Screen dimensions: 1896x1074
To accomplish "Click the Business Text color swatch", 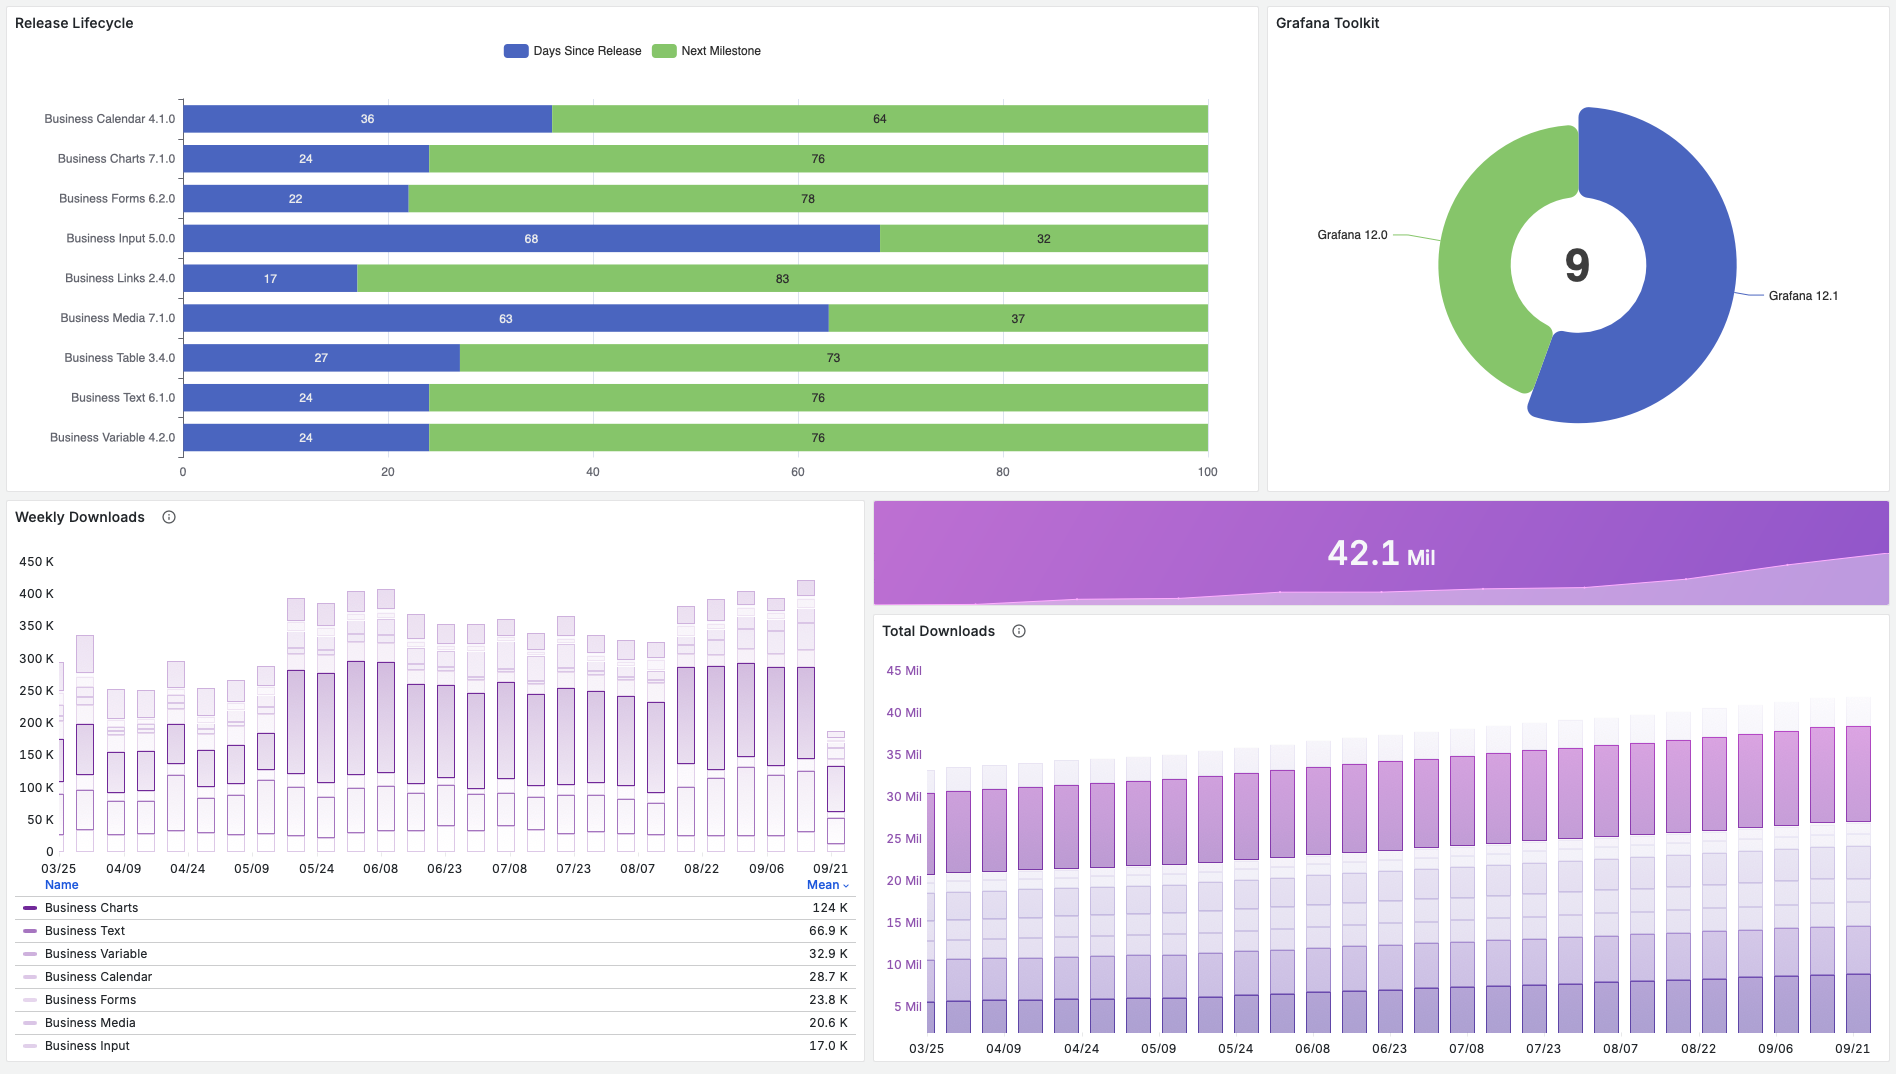I will coord(30,931).
